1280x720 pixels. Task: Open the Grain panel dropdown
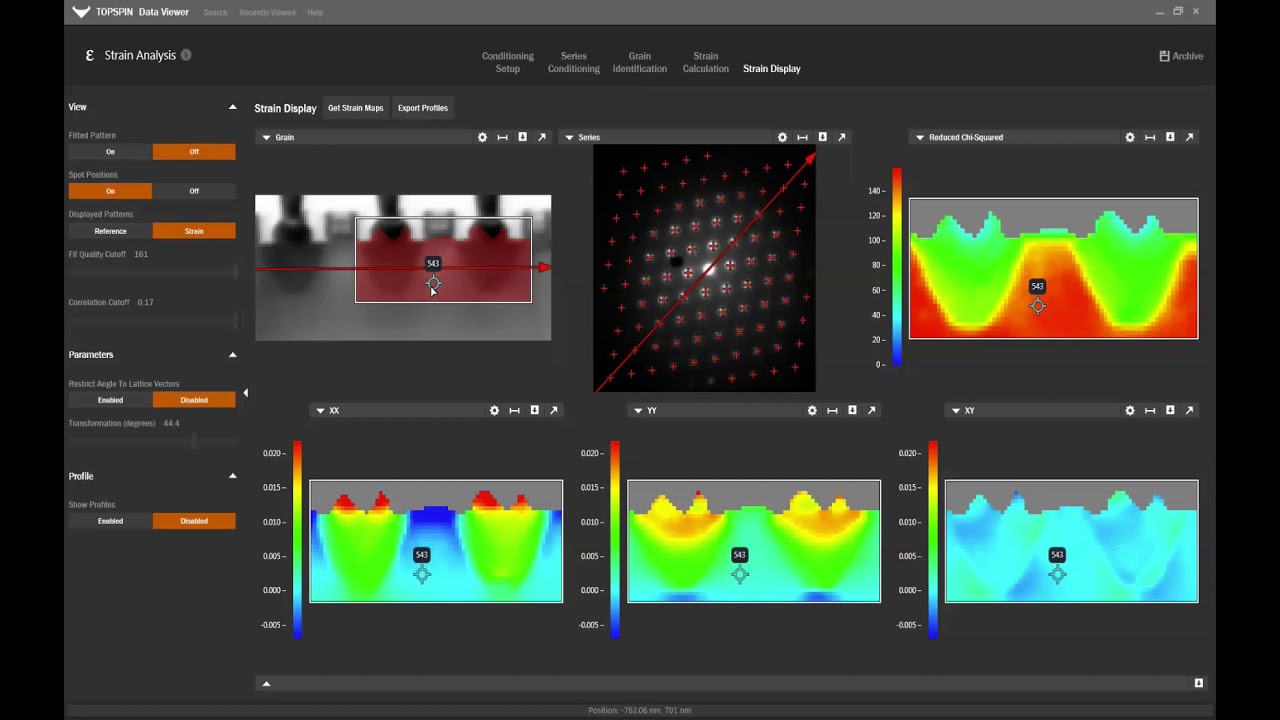tap(266, 137)
